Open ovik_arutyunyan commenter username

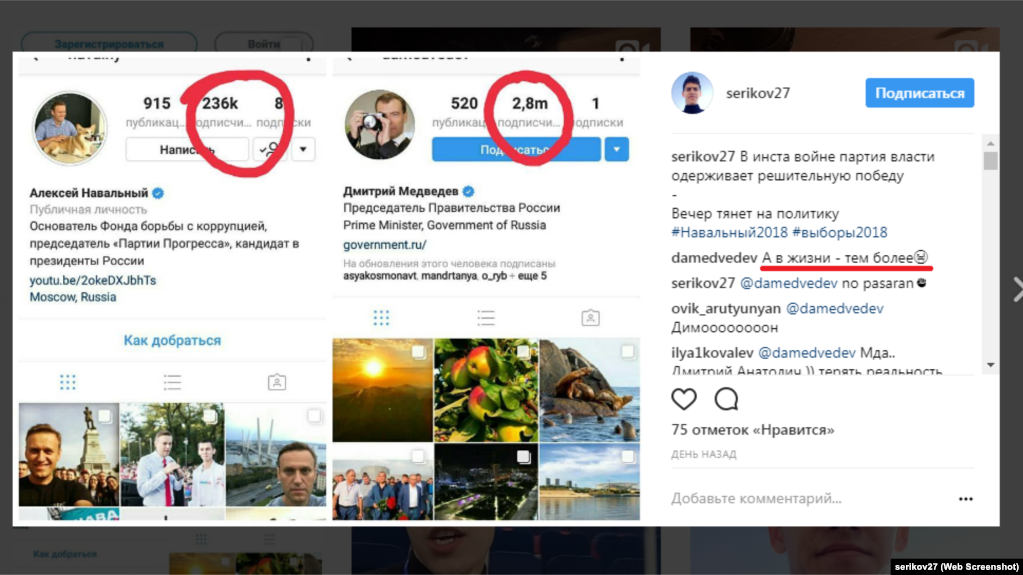click(x=725, y=308)
